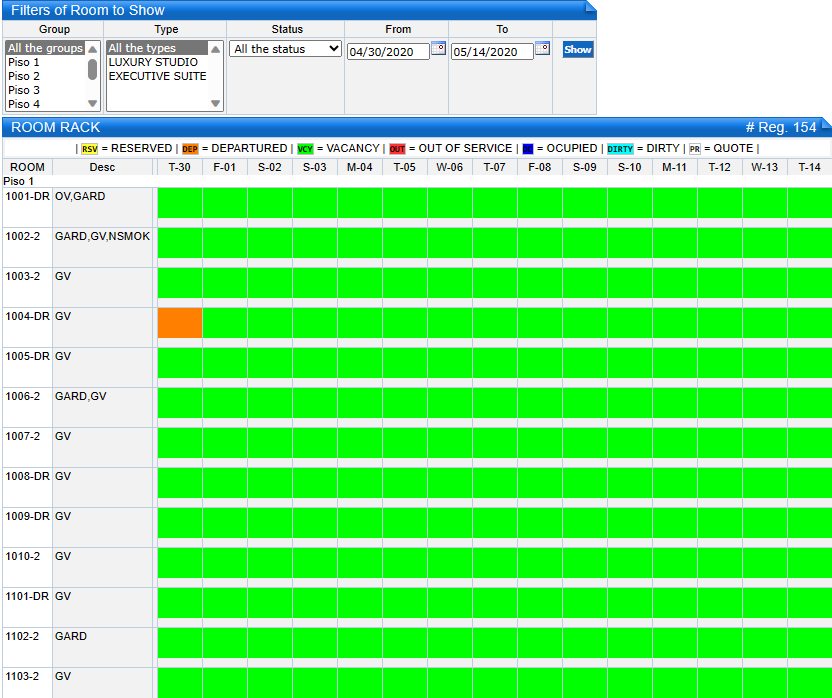Screen dimensions: 832x698
Task: Select Piso 1 in Group list
Action: tap(24, 62)
